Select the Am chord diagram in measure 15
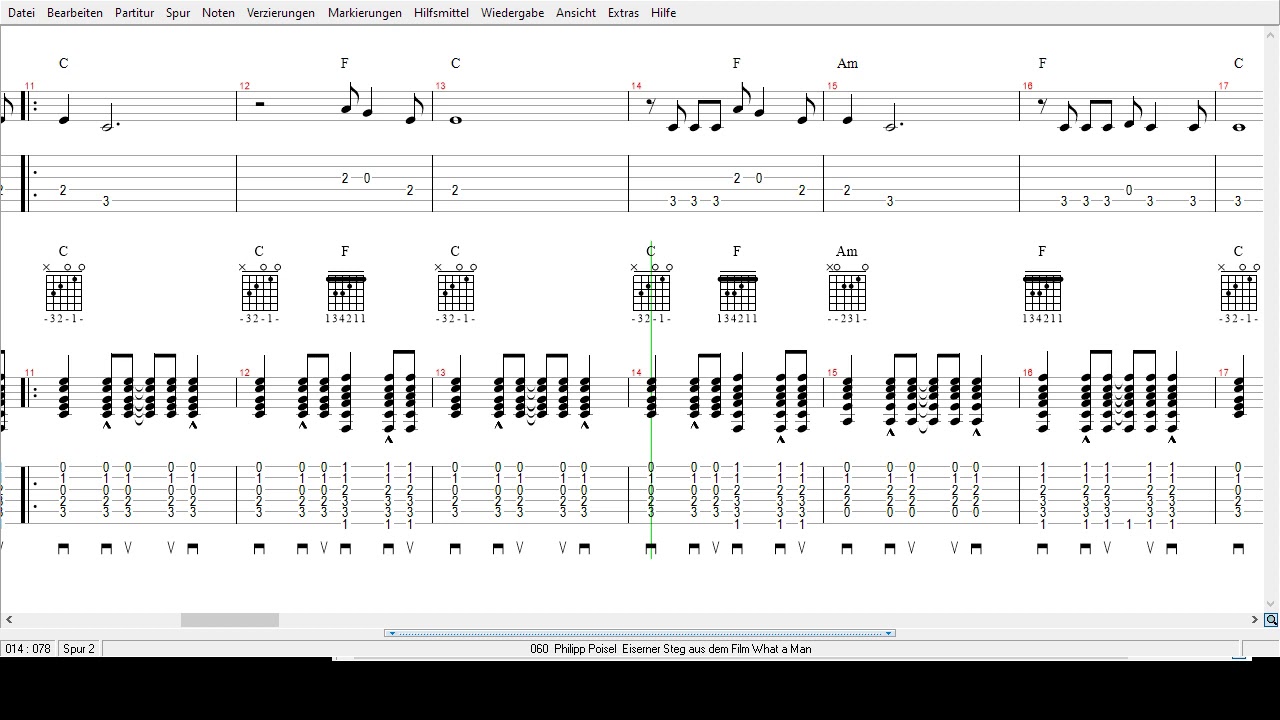This screenshot has width=1280, height=720. pos(847,293)
